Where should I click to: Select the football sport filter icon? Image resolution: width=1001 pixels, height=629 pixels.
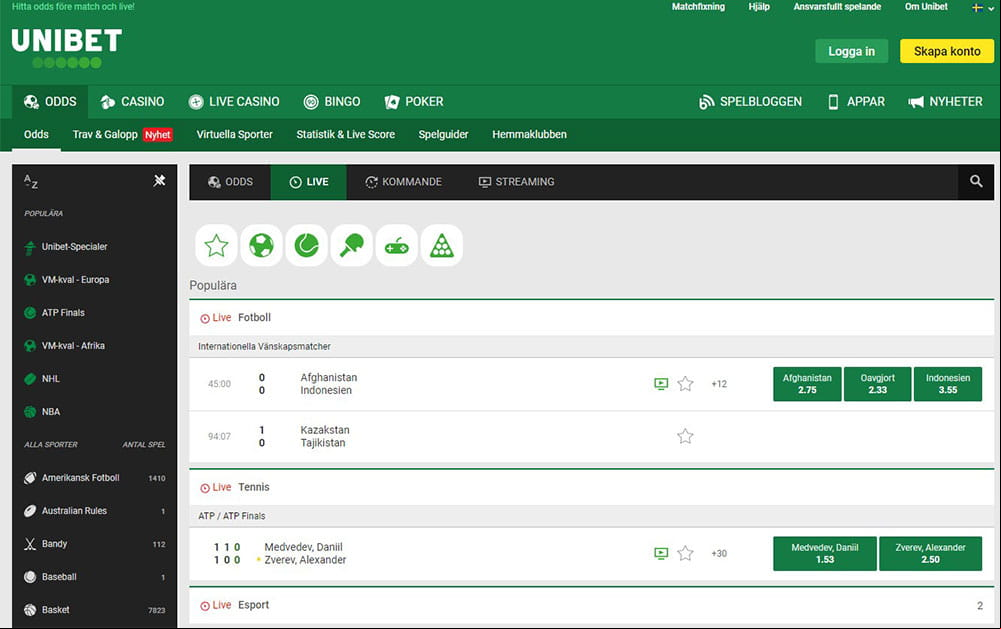click(x=261, y=245)
